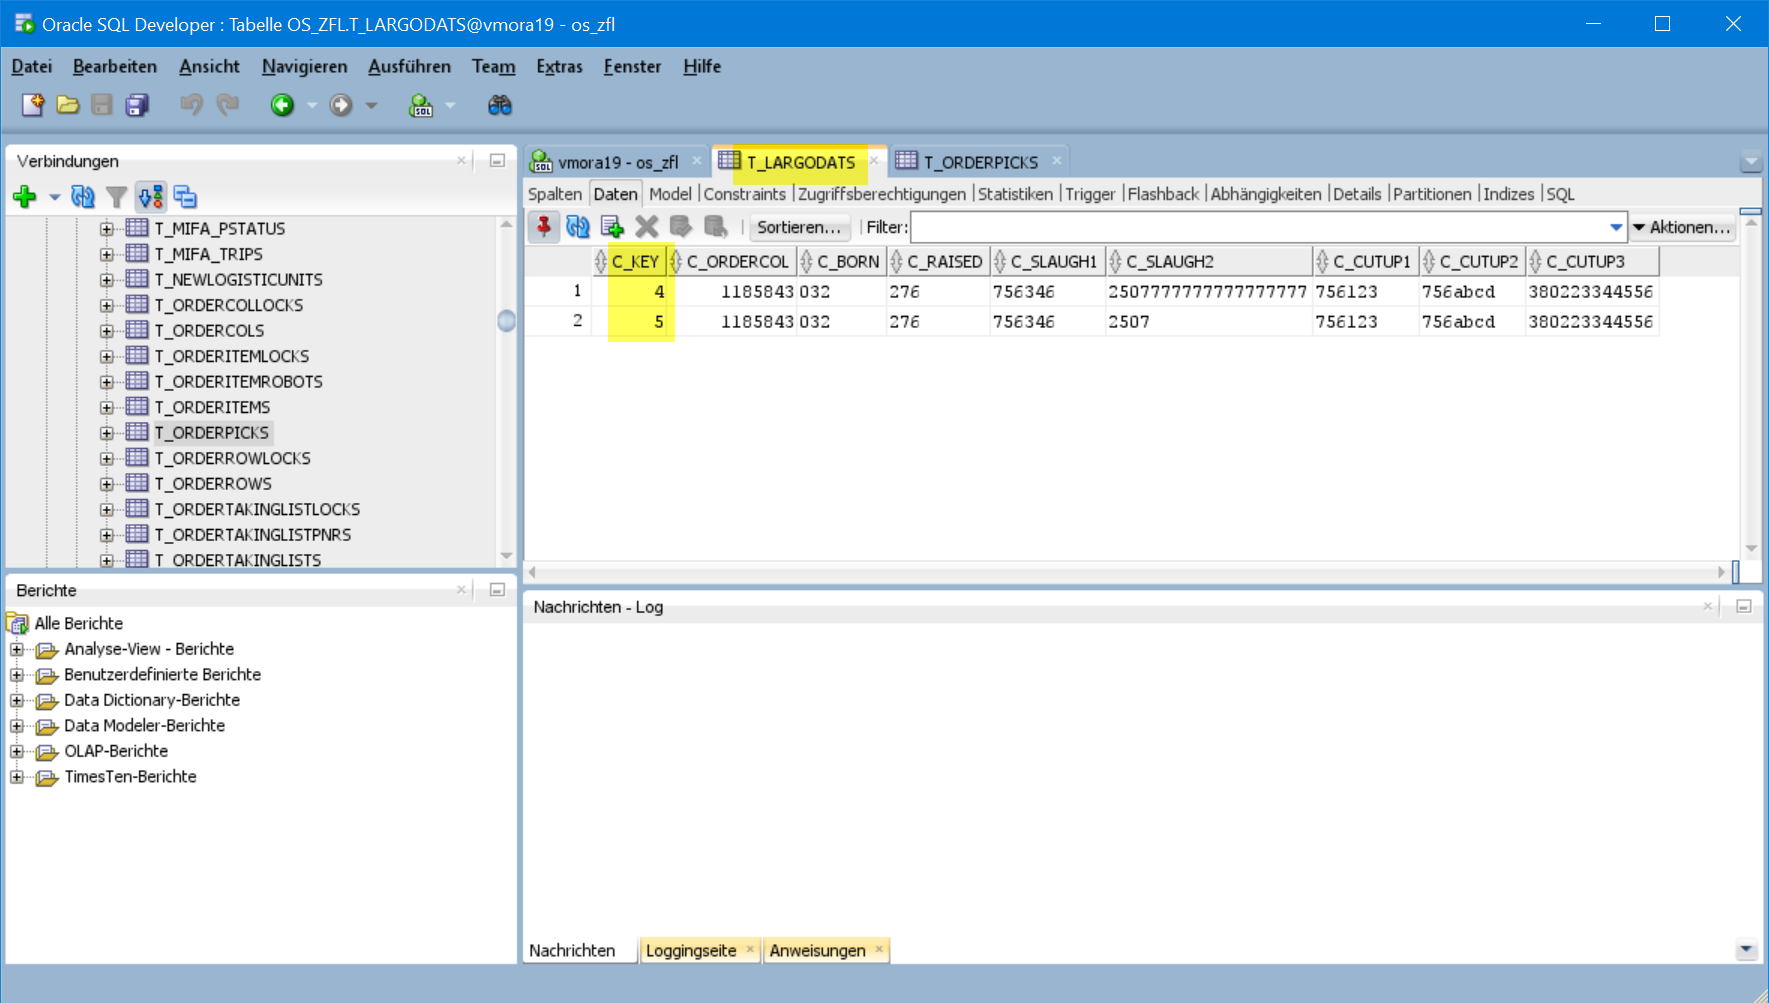1769x1003 pixels.
Task: Select T_ORDERTAKINGLISTLOCKS in the tree
Action: (x=257, y=509)
